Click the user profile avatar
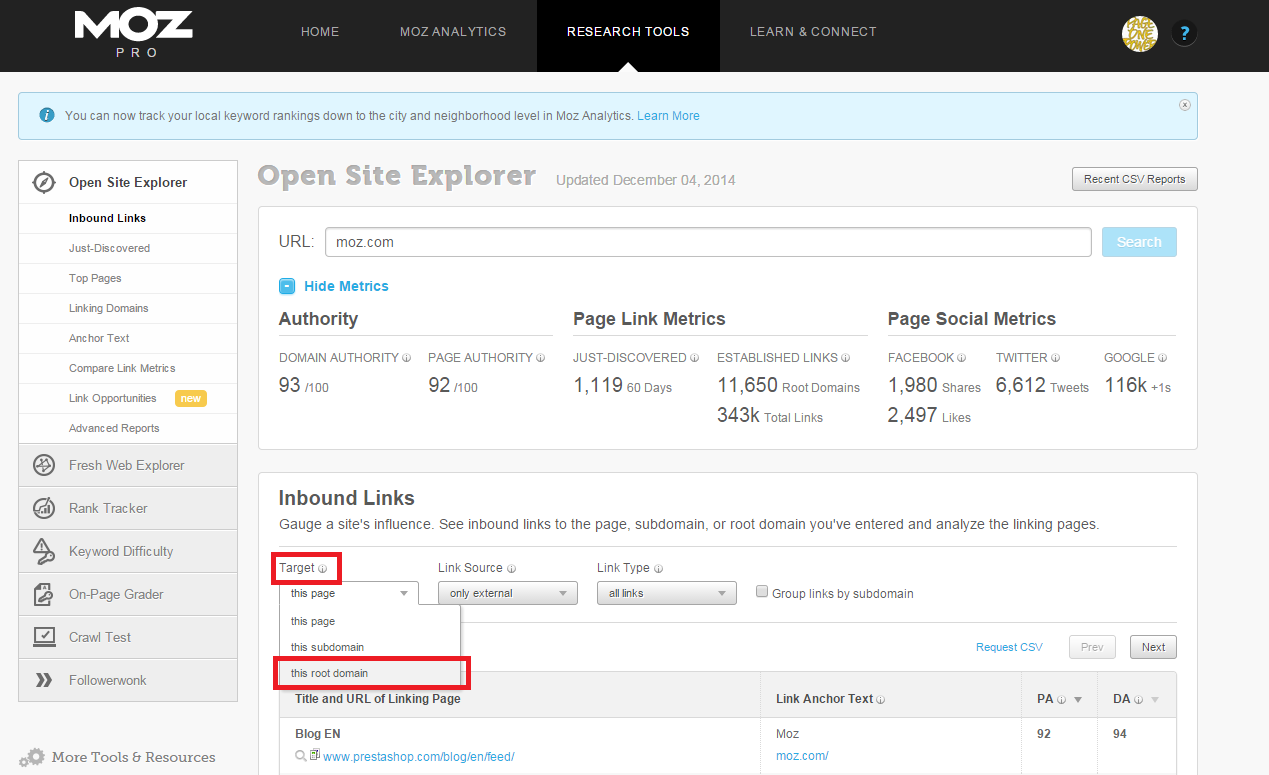The width and height of the screenshot is (1269, 775). coord(1139,33)
